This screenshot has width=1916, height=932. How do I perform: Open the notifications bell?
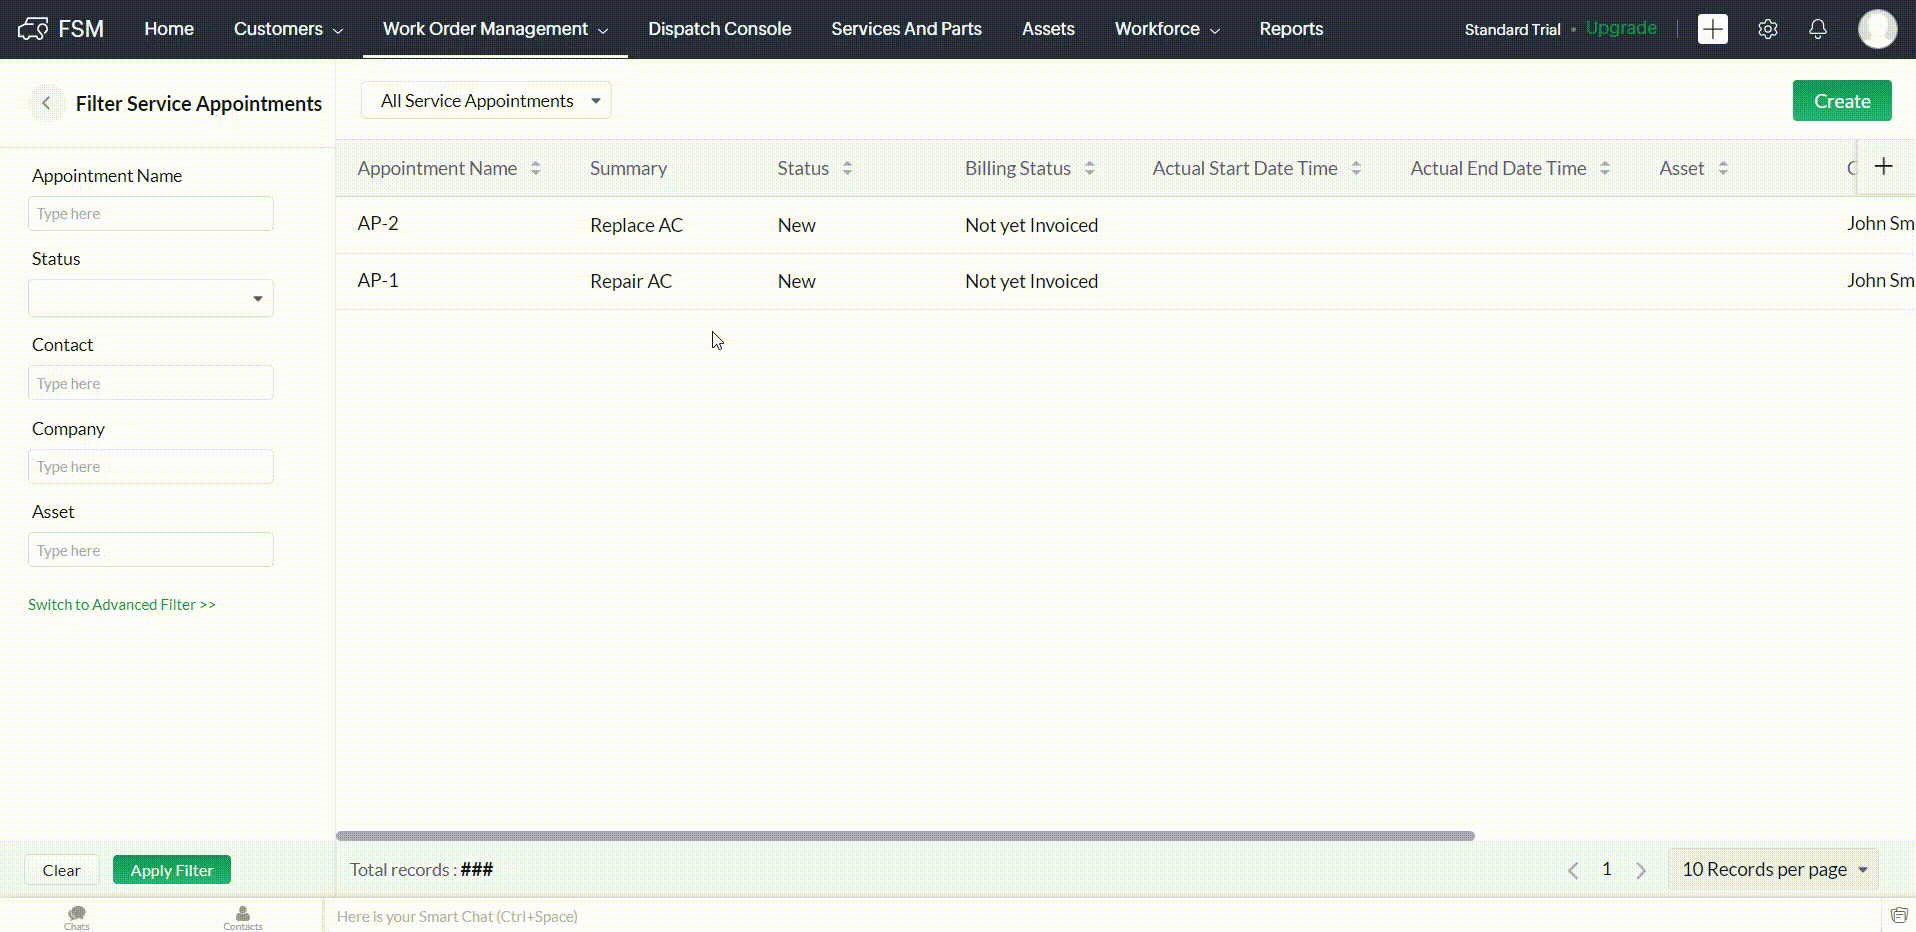click(x=1817, y=29)
